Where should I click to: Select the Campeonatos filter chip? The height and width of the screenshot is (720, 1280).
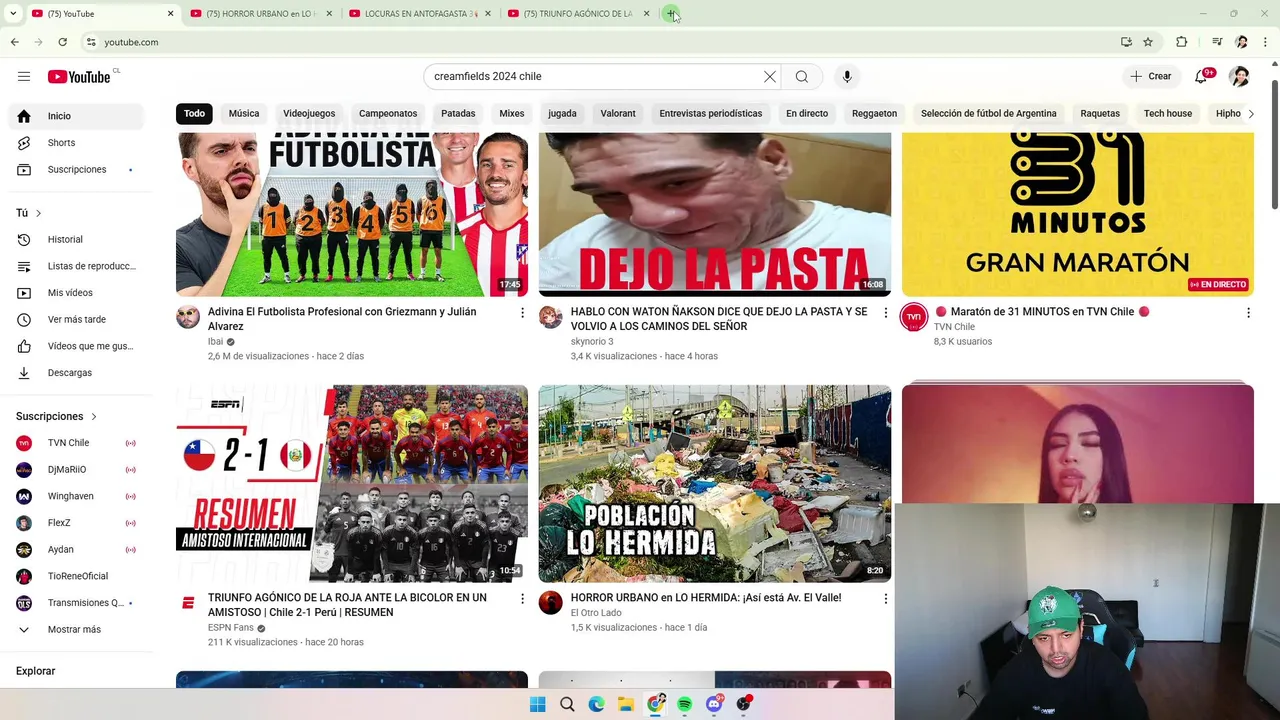point(388,114)
